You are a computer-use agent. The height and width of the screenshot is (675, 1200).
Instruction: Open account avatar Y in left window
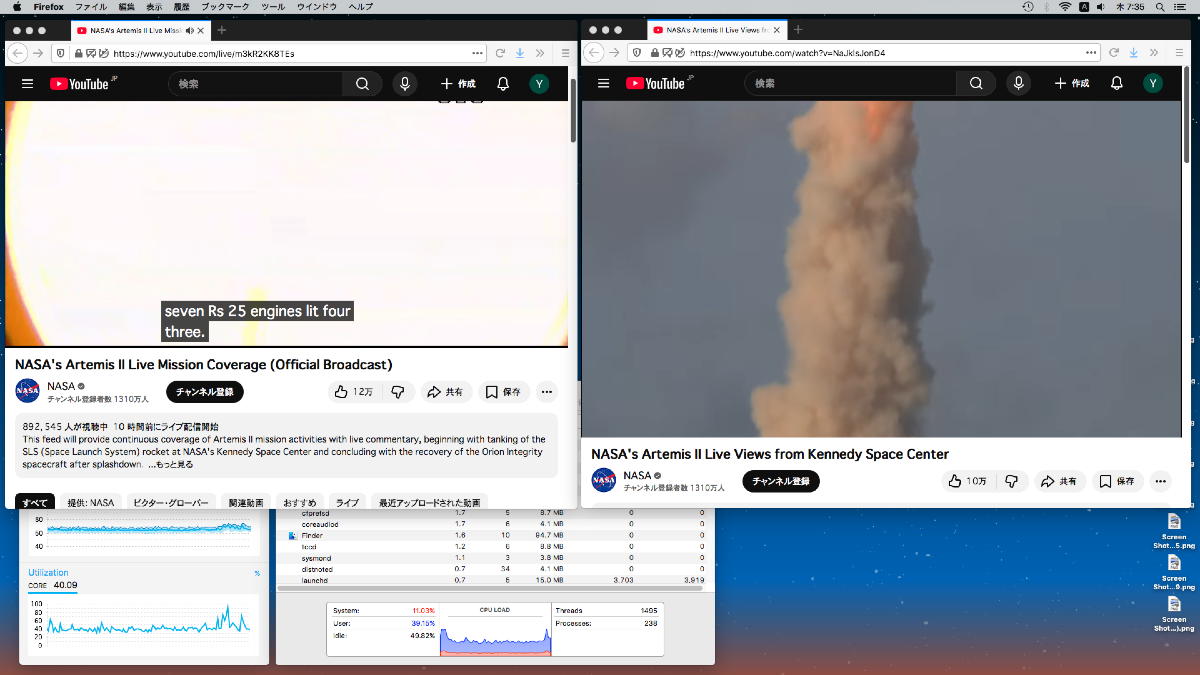(x=540, y=84)
